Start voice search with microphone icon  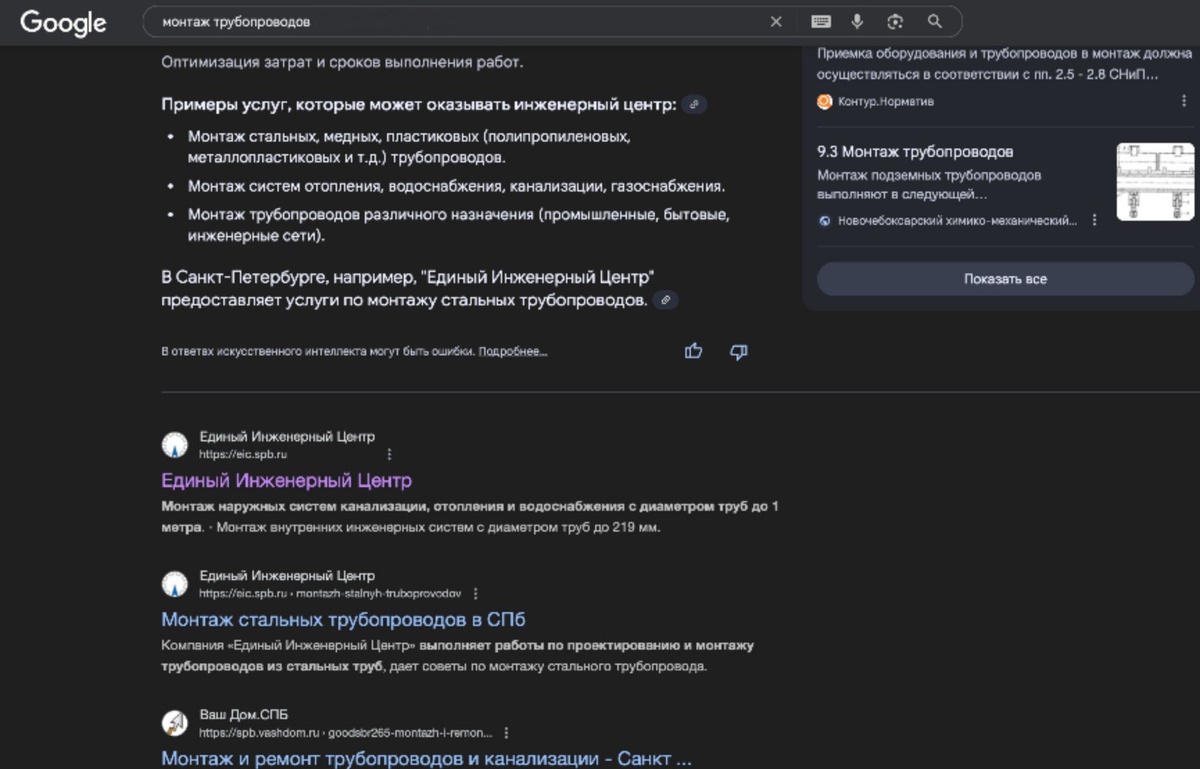click(858, 21)
